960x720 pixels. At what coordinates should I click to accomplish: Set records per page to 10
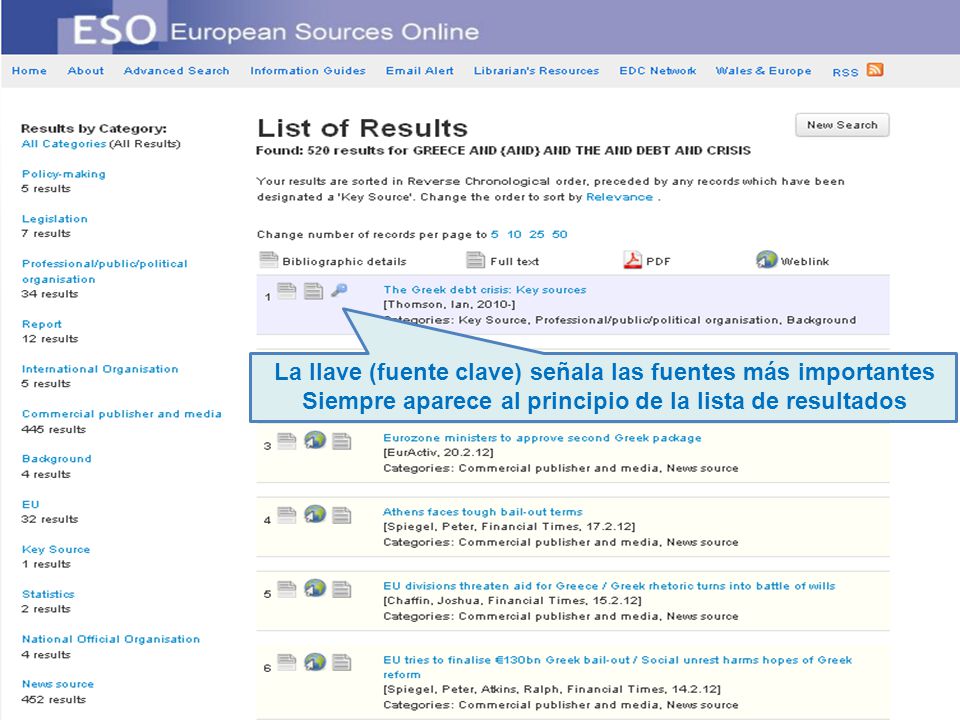click(x=514, y=234)
